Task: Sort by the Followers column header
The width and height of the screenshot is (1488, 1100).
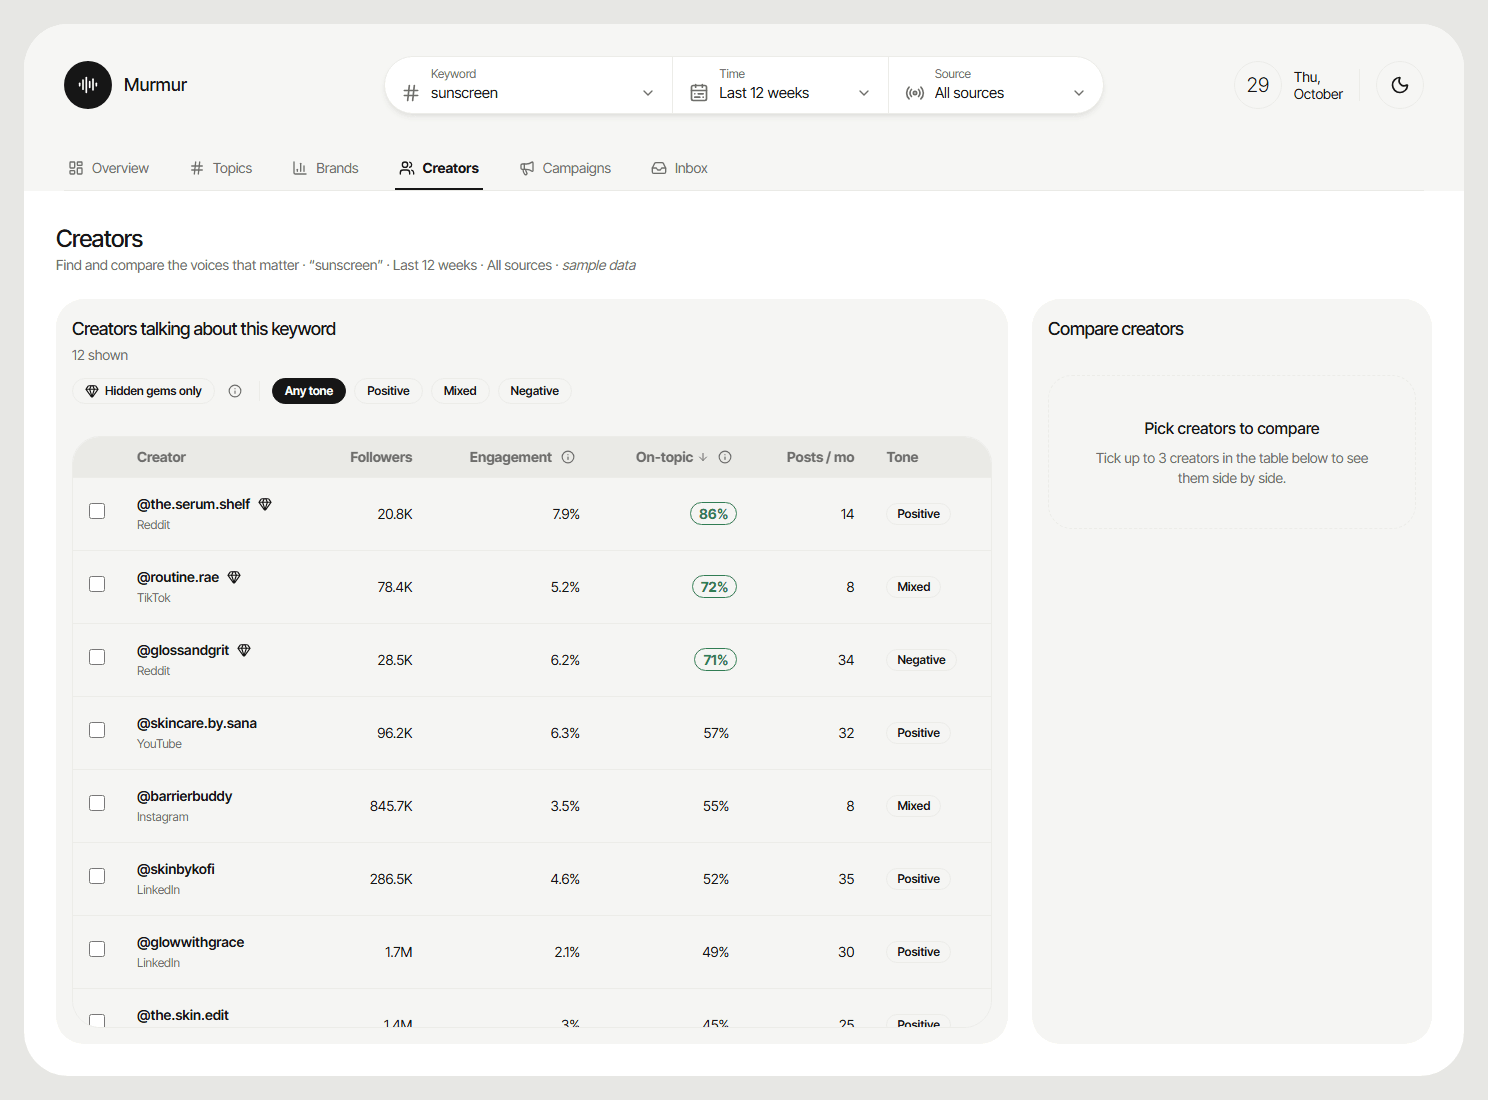Action: (381, 457)
